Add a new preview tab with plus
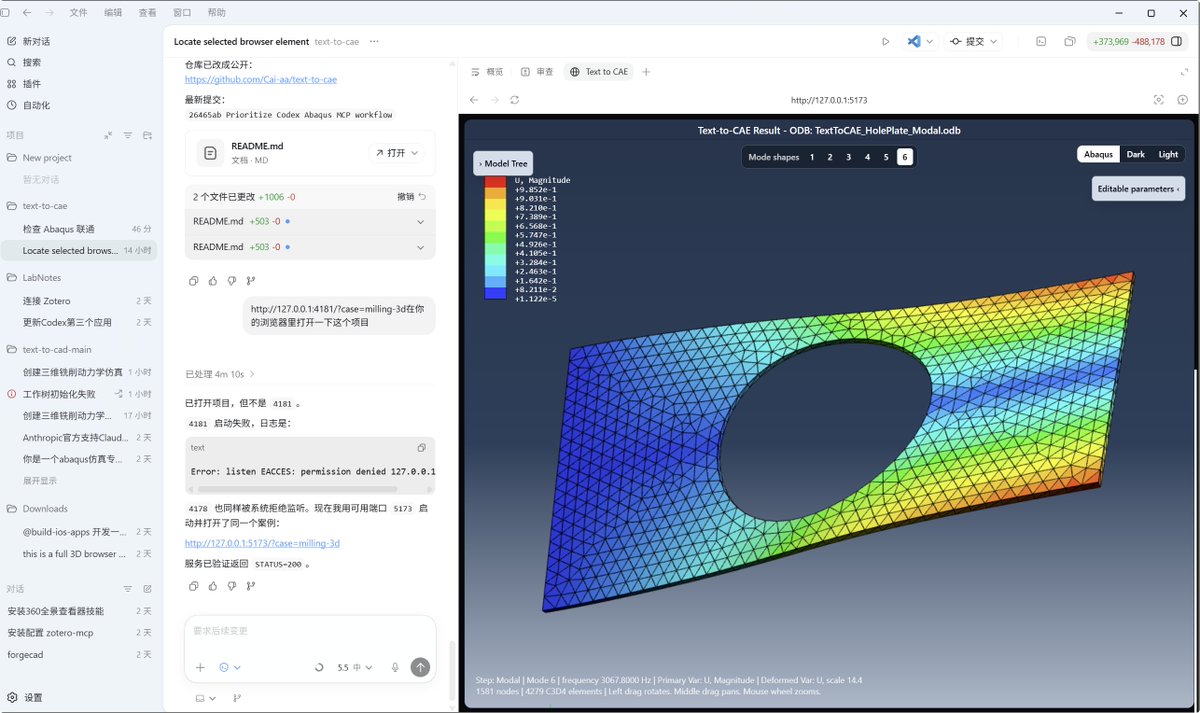Image resolution: width=1200 pixels, height=713 pixels. [646, 72]
